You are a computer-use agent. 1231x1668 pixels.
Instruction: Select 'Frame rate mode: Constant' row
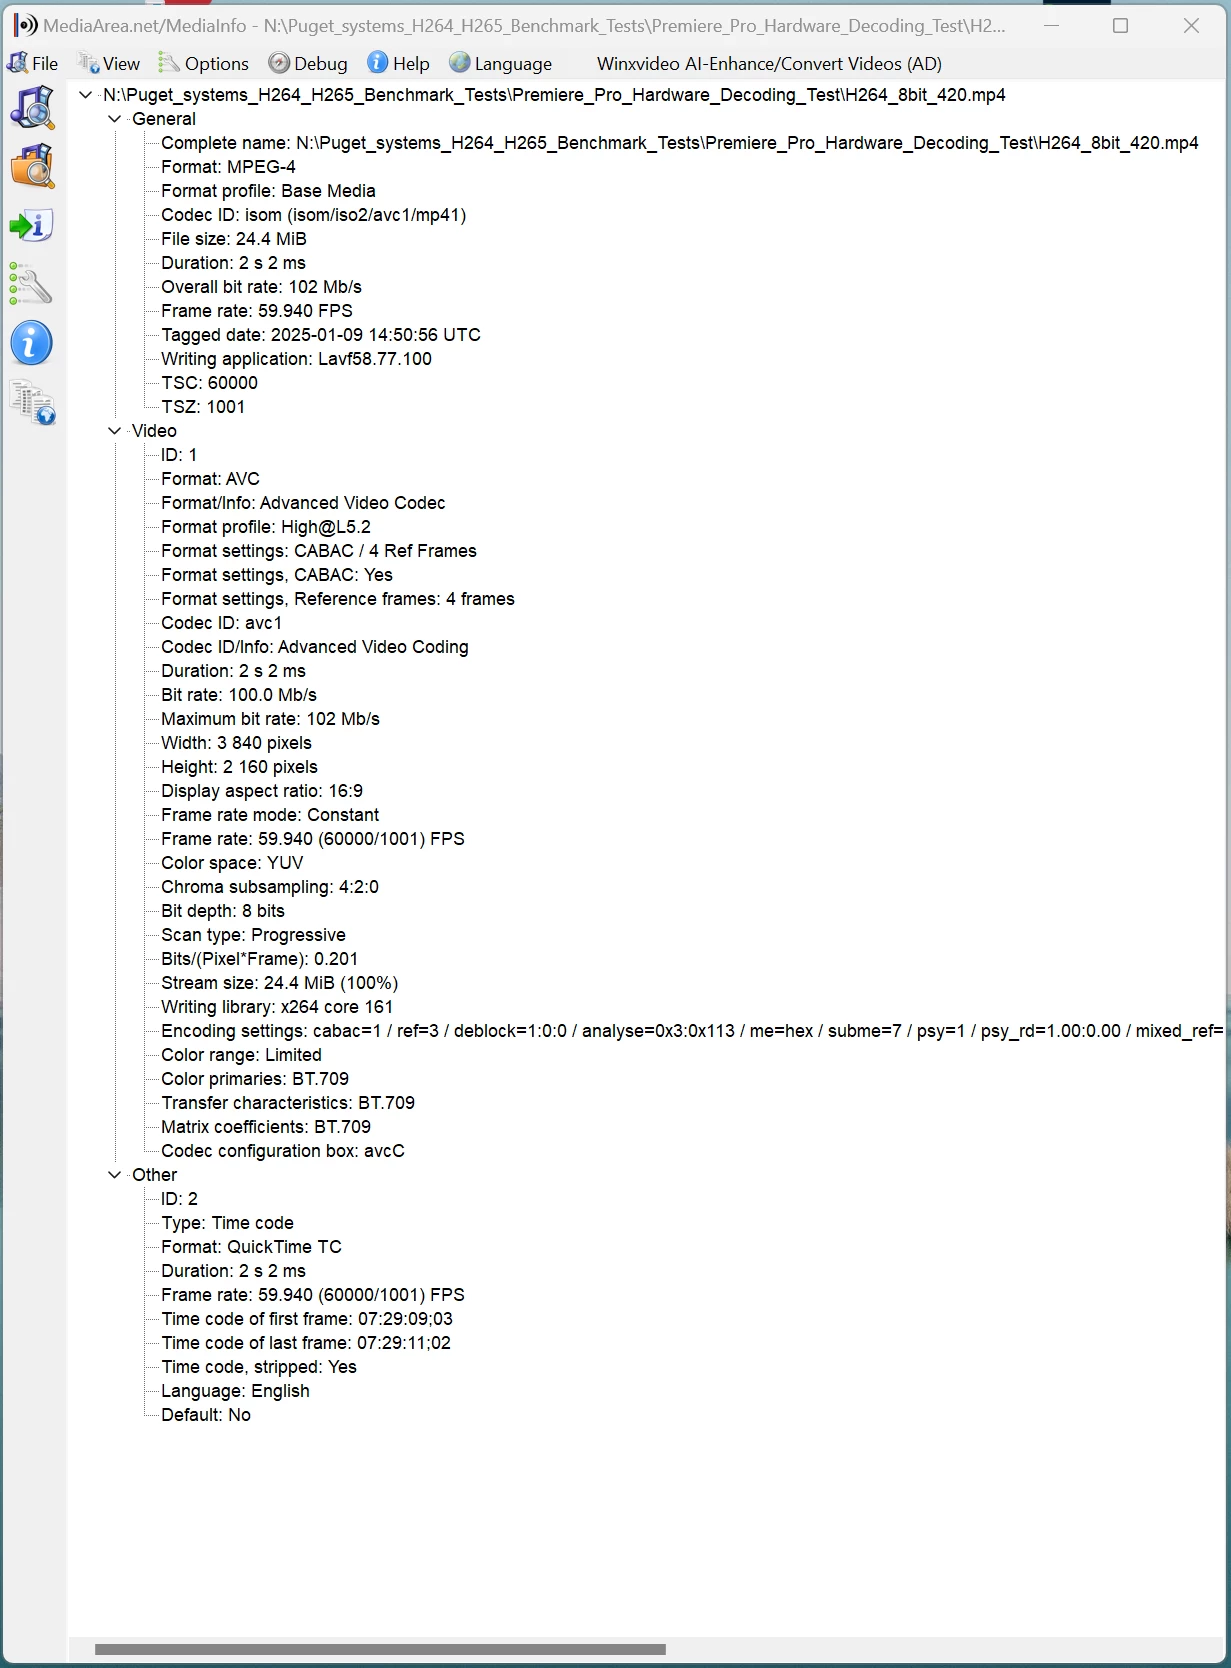[x=270, y=815]
